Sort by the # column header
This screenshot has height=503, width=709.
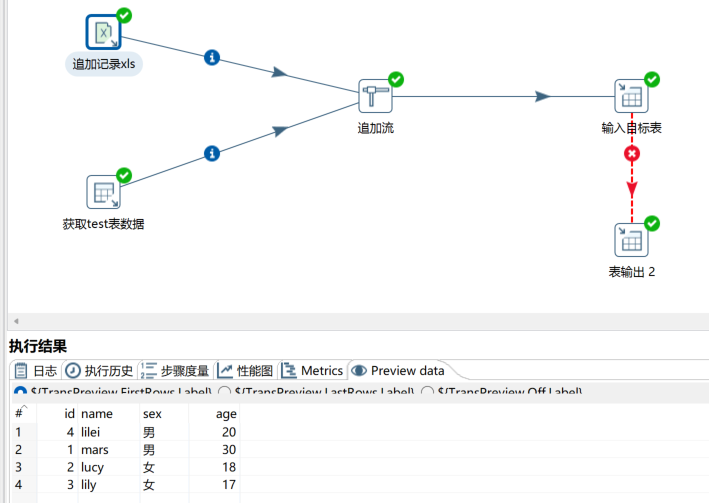(x=19, y=413)
